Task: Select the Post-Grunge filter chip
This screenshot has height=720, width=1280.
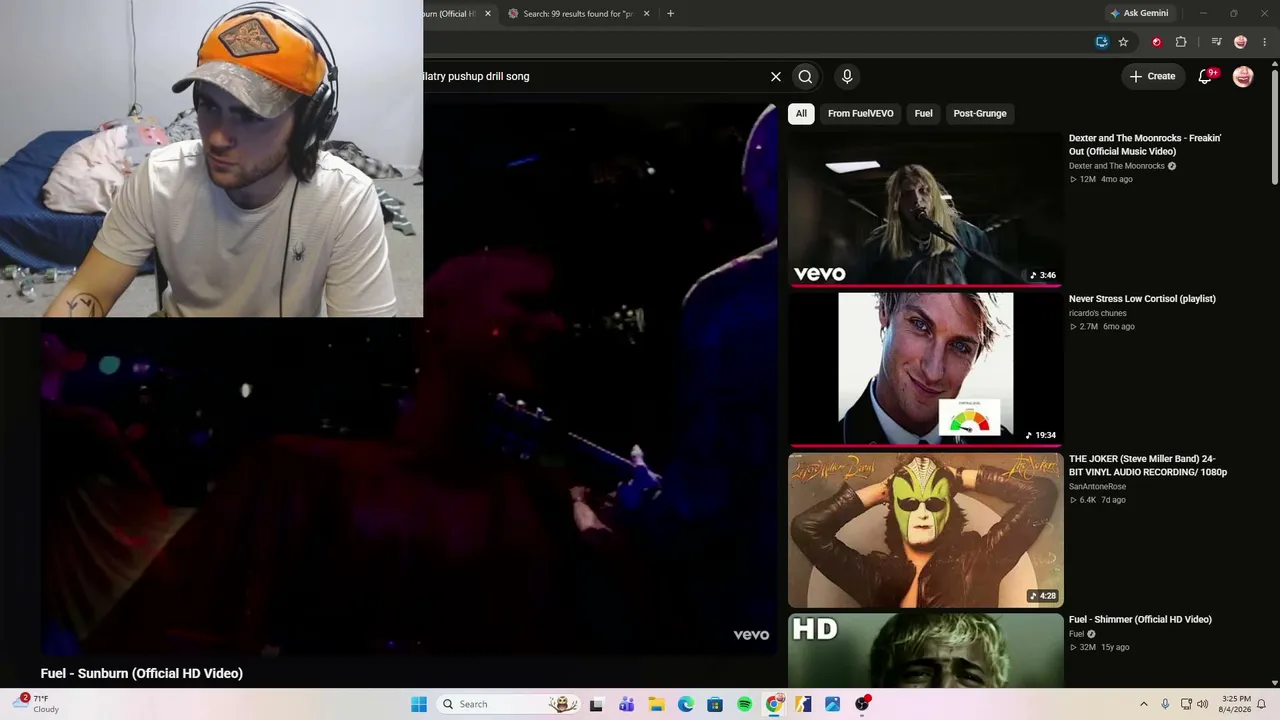Action: click(x=980, y=113)
